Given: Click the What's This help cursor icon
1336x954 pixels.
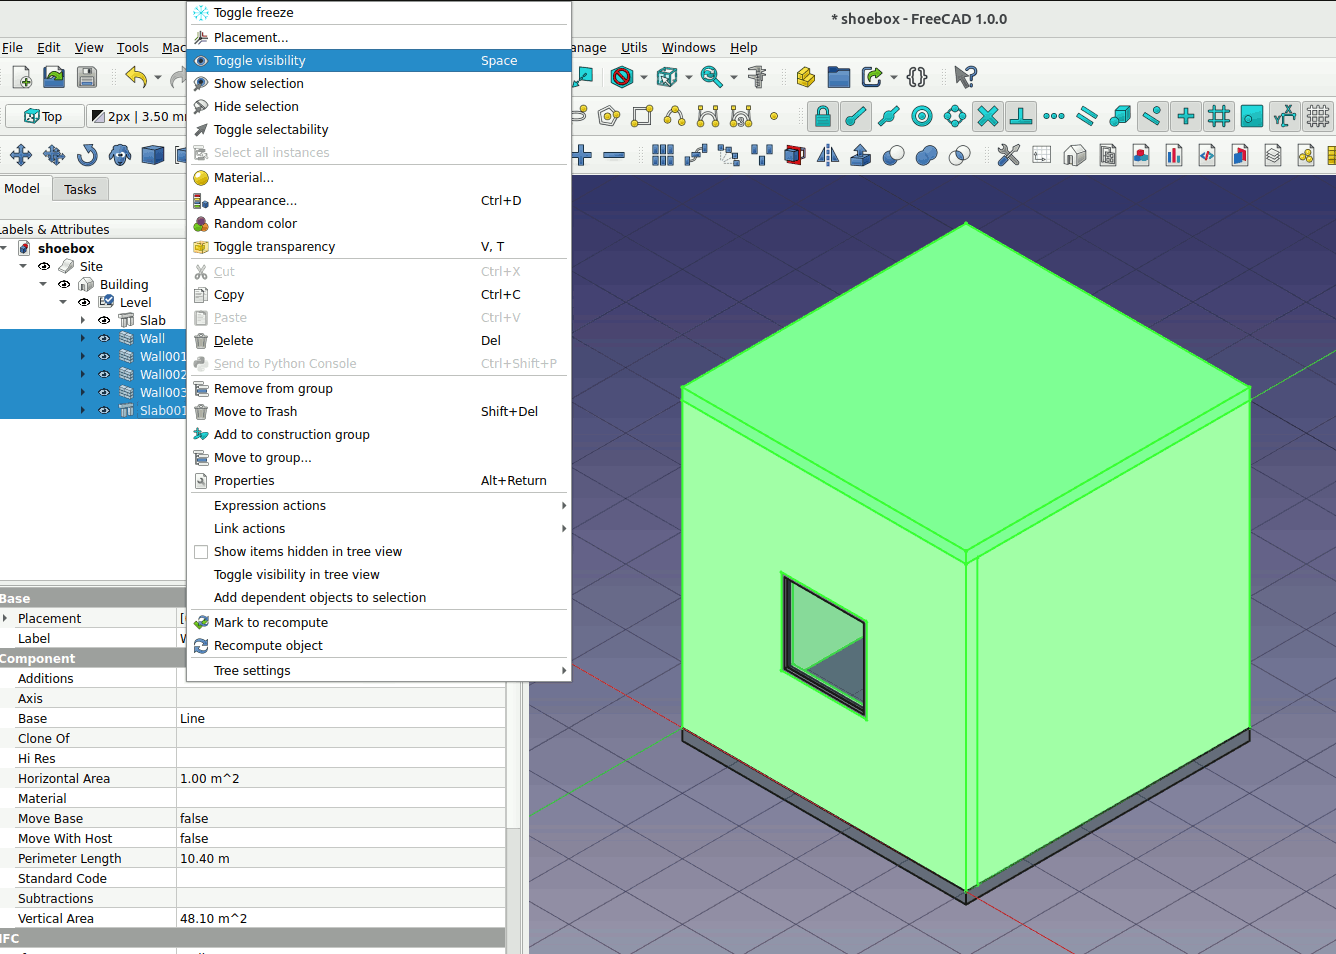Looking at the screenshot, I should [x=964, y=77].
